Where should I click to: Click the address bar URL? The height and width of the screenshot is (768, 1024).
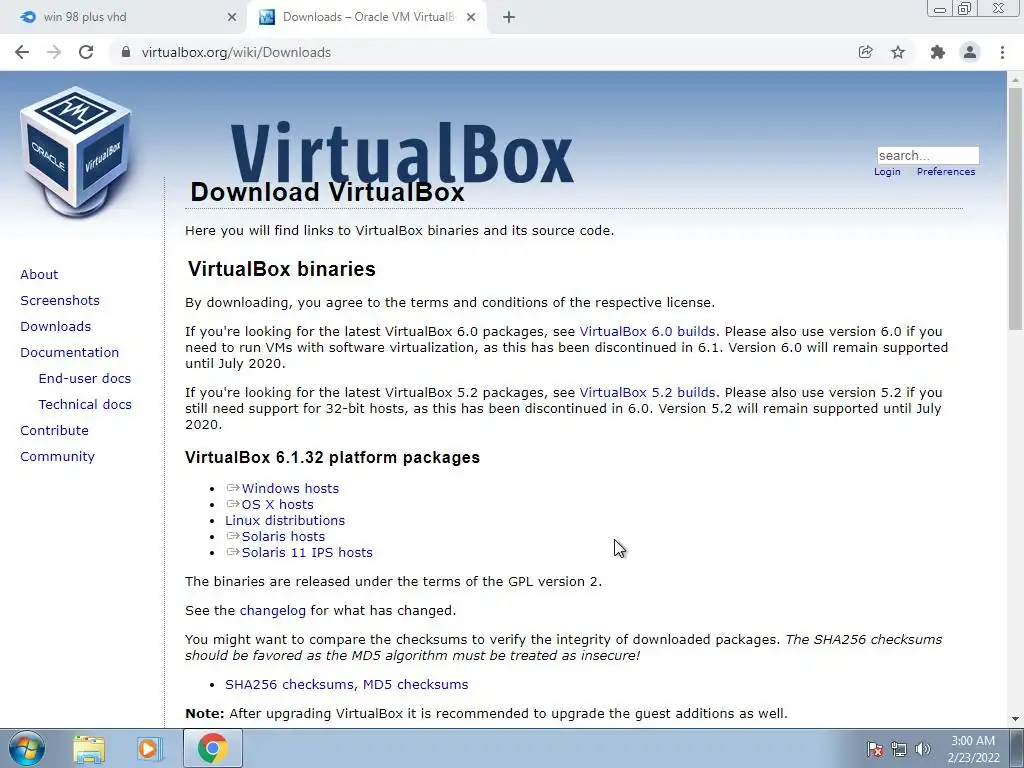point(236,52)
